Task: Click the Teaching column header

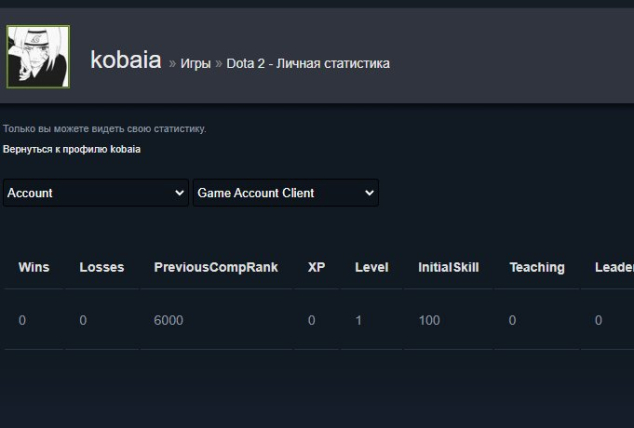Action: pos(537,267)
